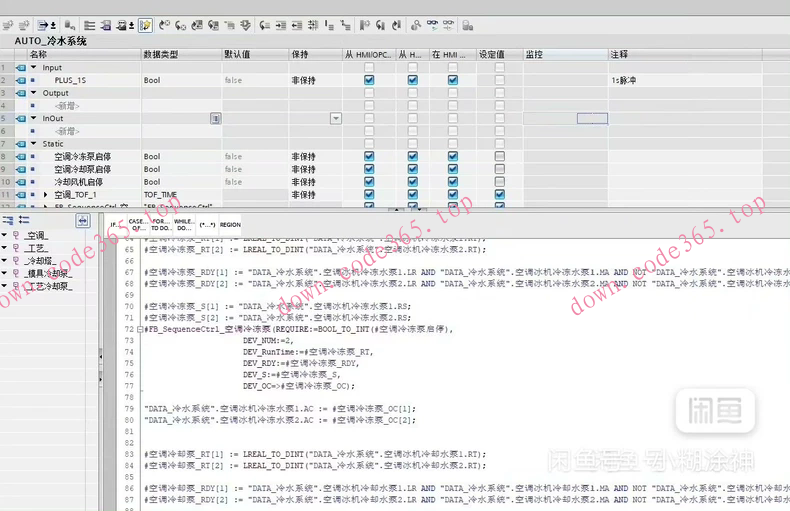Image resolution: width=790 pixels, height=511 pixels.
Task: Insert a (*...*) comment snippet
Action: 207,225
